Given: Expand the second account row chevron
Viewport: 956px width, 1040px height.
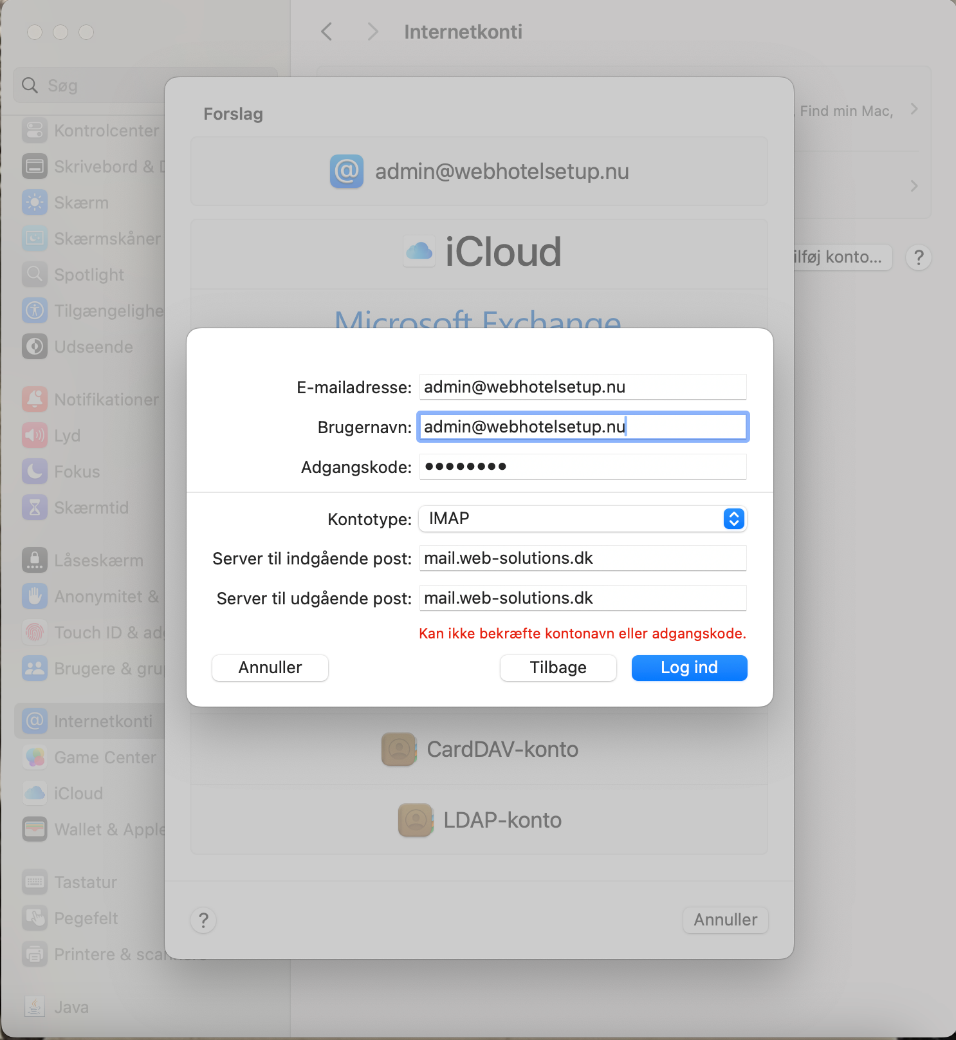Looking at the screenshot, I should point(914,186).
